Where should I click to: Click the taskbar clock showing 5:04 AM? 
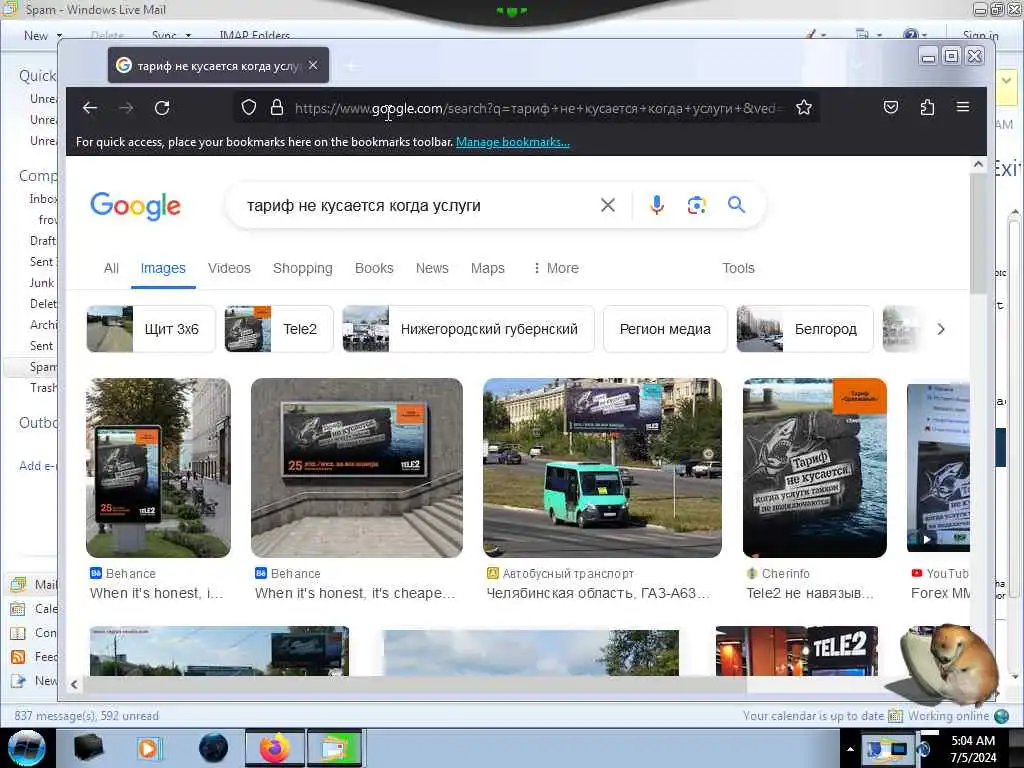click(x=973, y=749)
